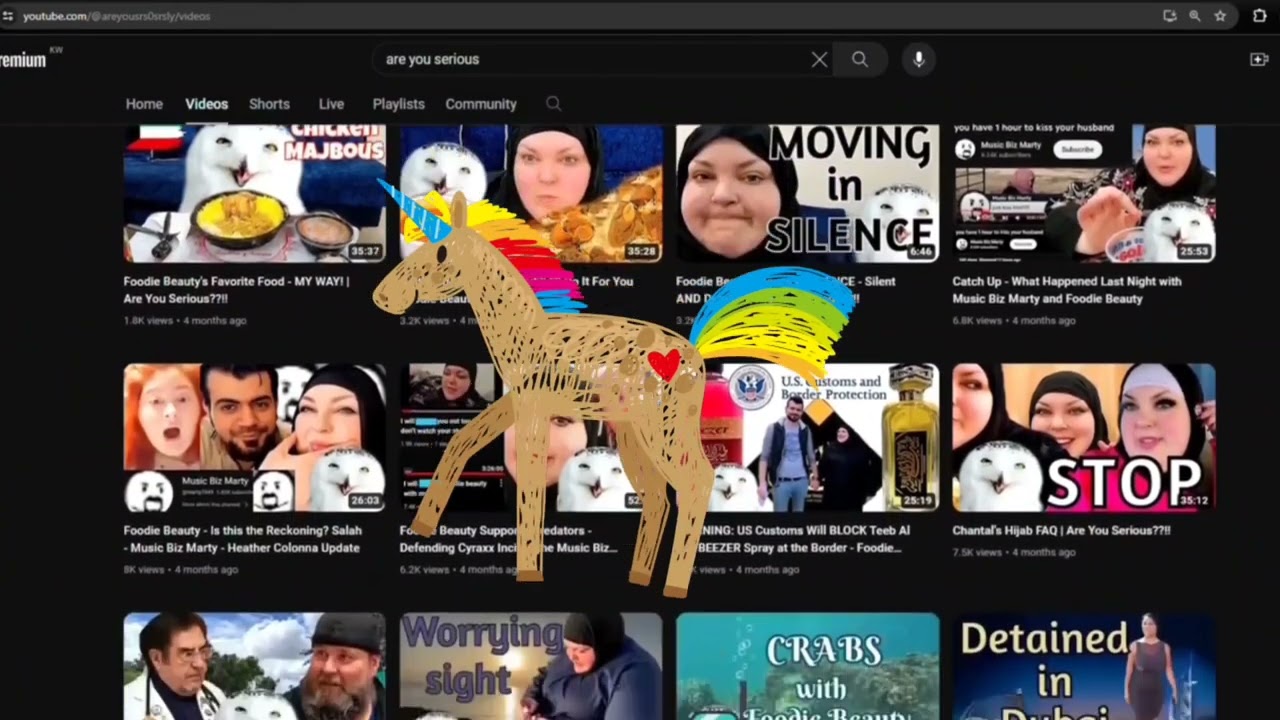Screen dimensions: 1280x720
Task: Click the zoom icon in the address bar area
Action: [1195, 16]
